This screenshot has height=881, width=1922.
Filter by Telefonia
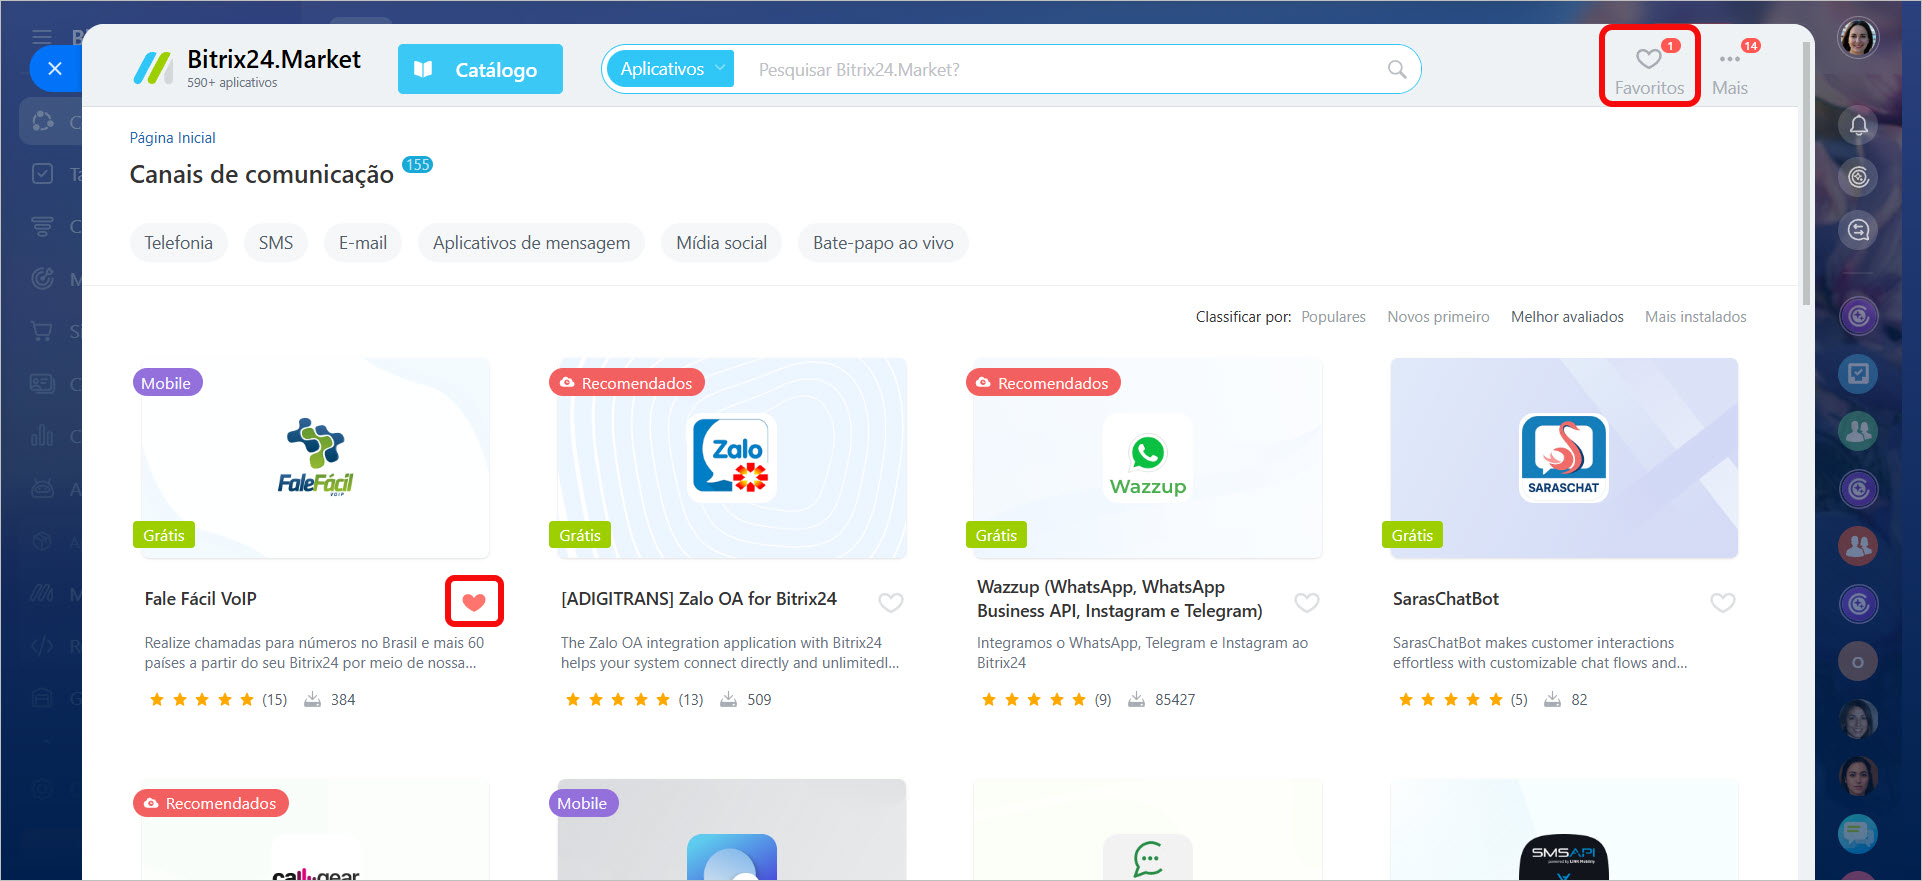tap(178, 243)
